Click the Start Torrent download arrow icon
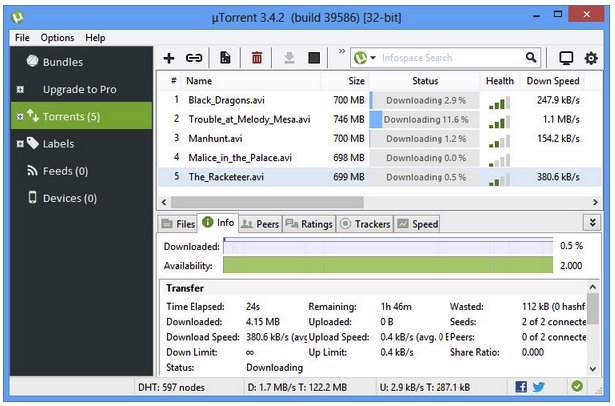615x406 pixels. (x=289, y=58)
